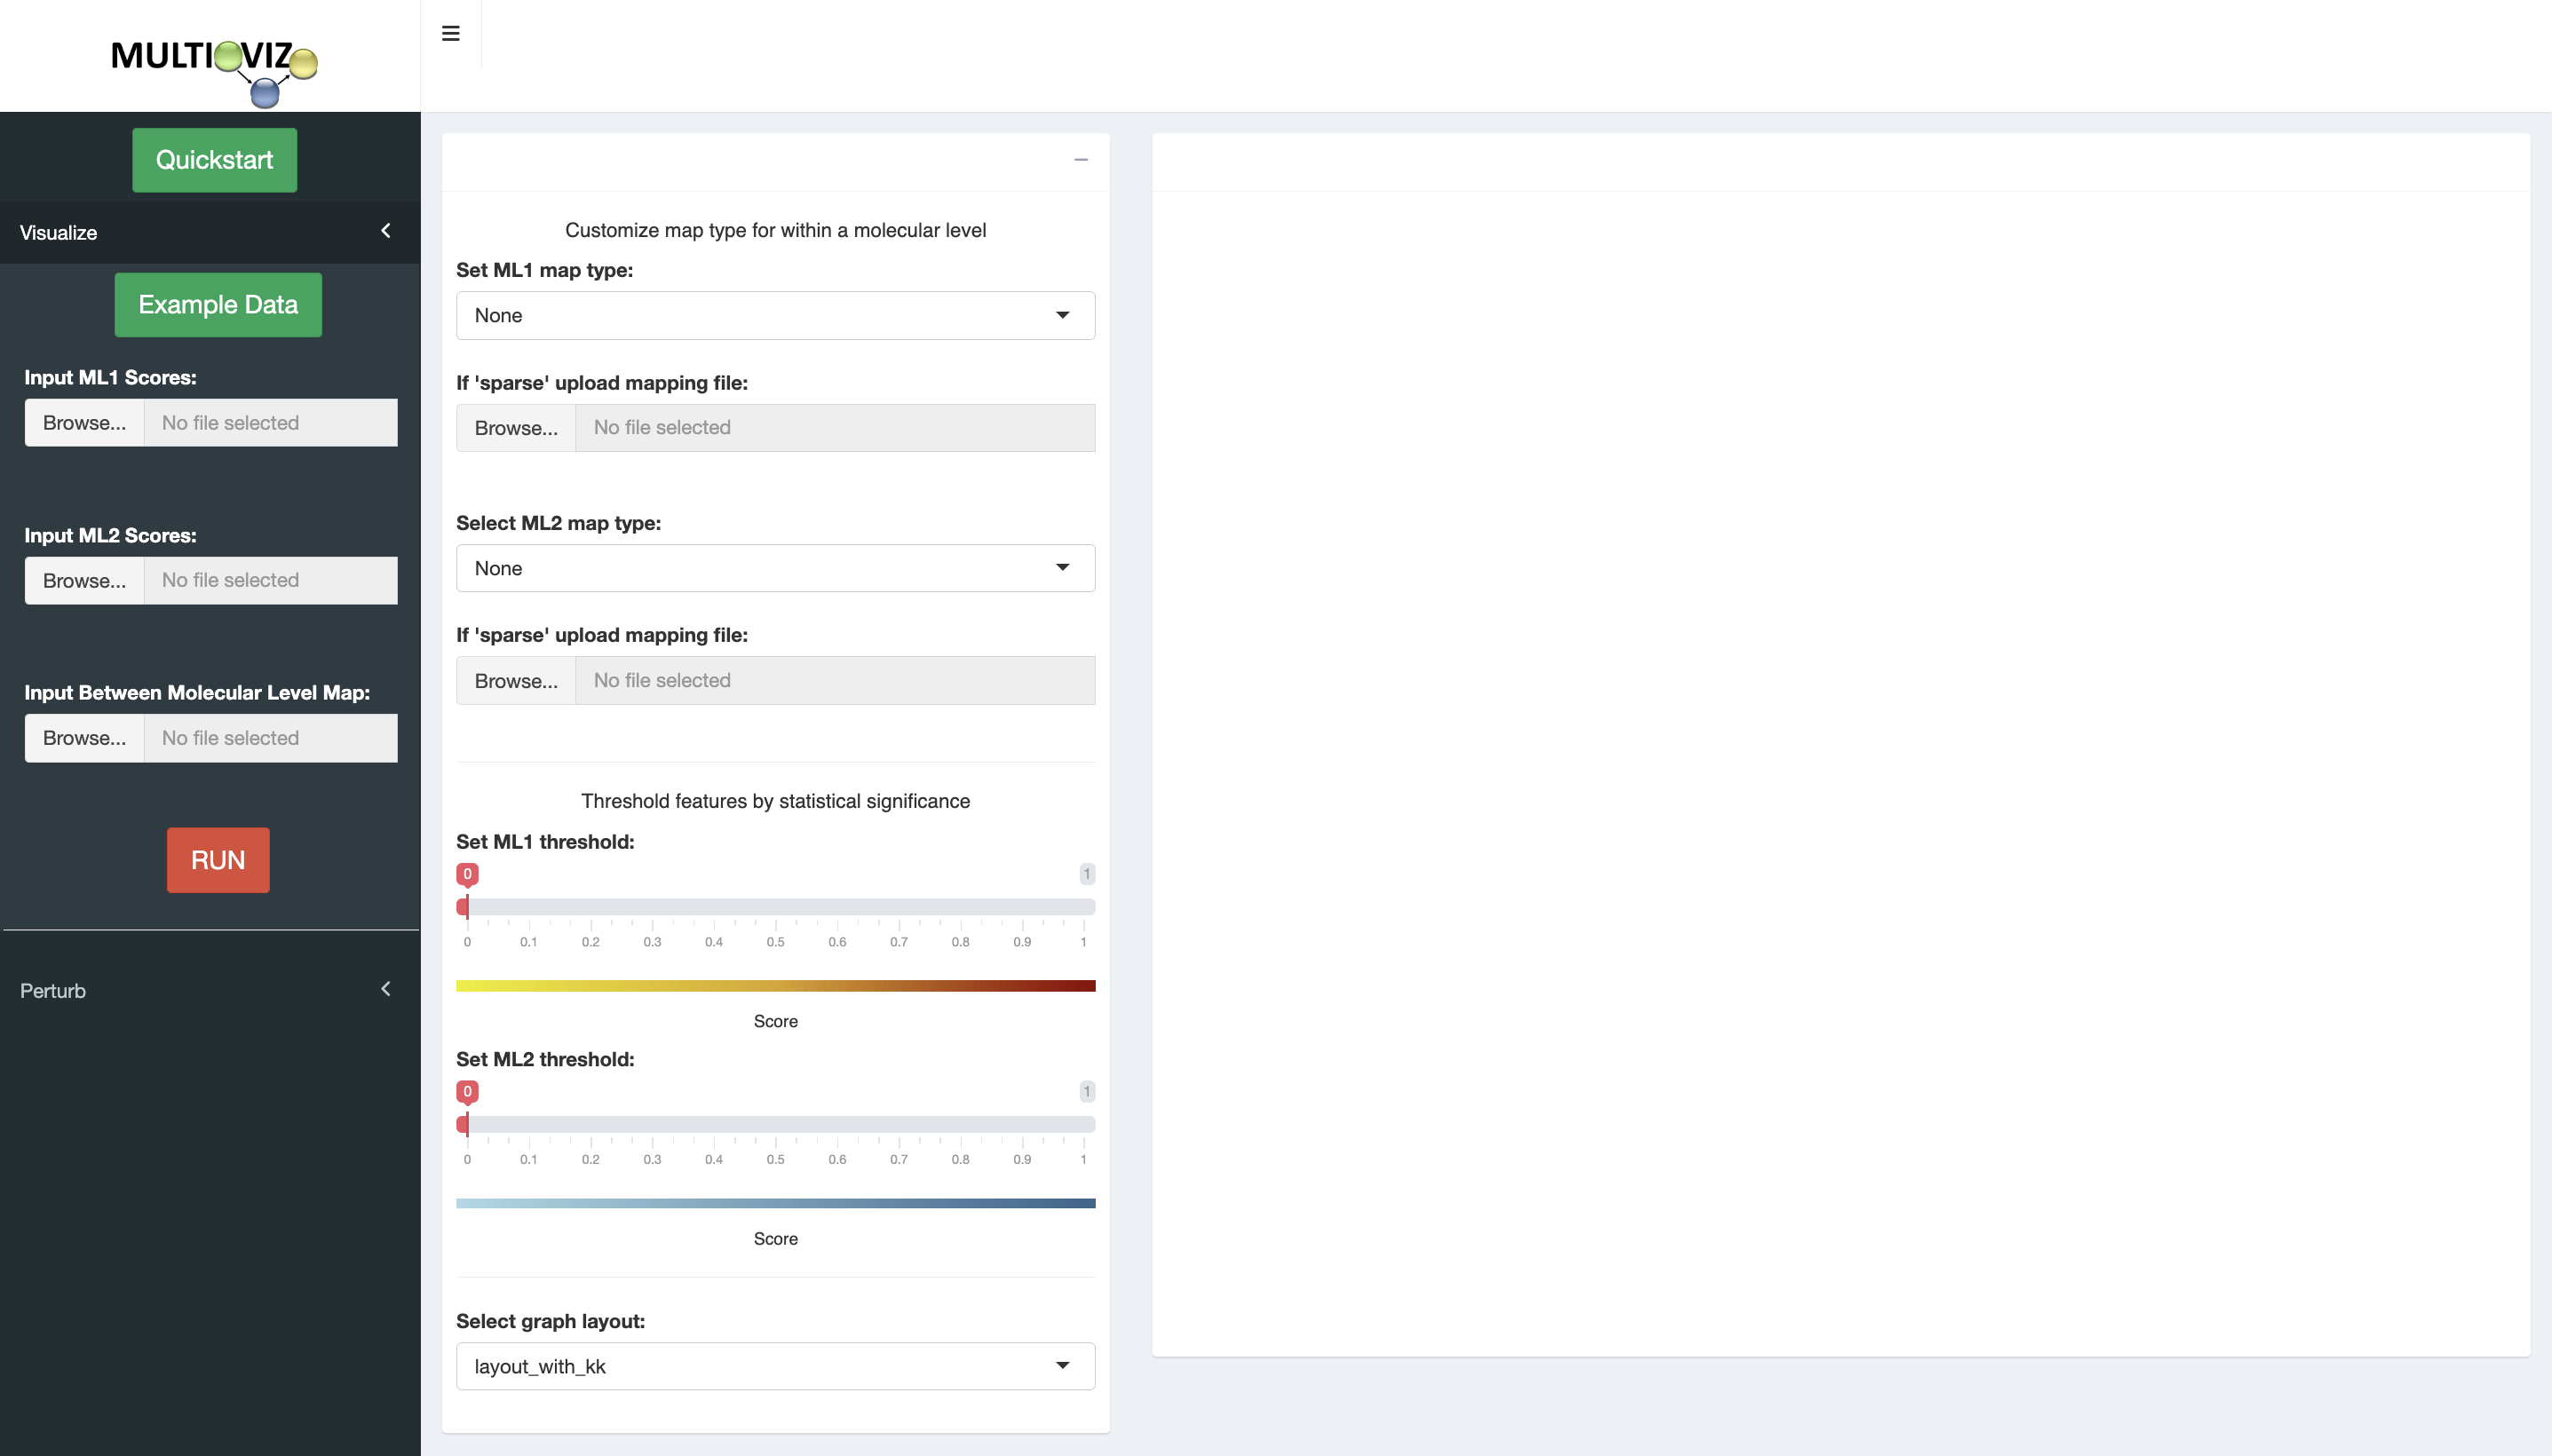Collapse the Perturb sidebar section
The width and height of the screenshot is (2552, 1456).
(x=385, y=988)
